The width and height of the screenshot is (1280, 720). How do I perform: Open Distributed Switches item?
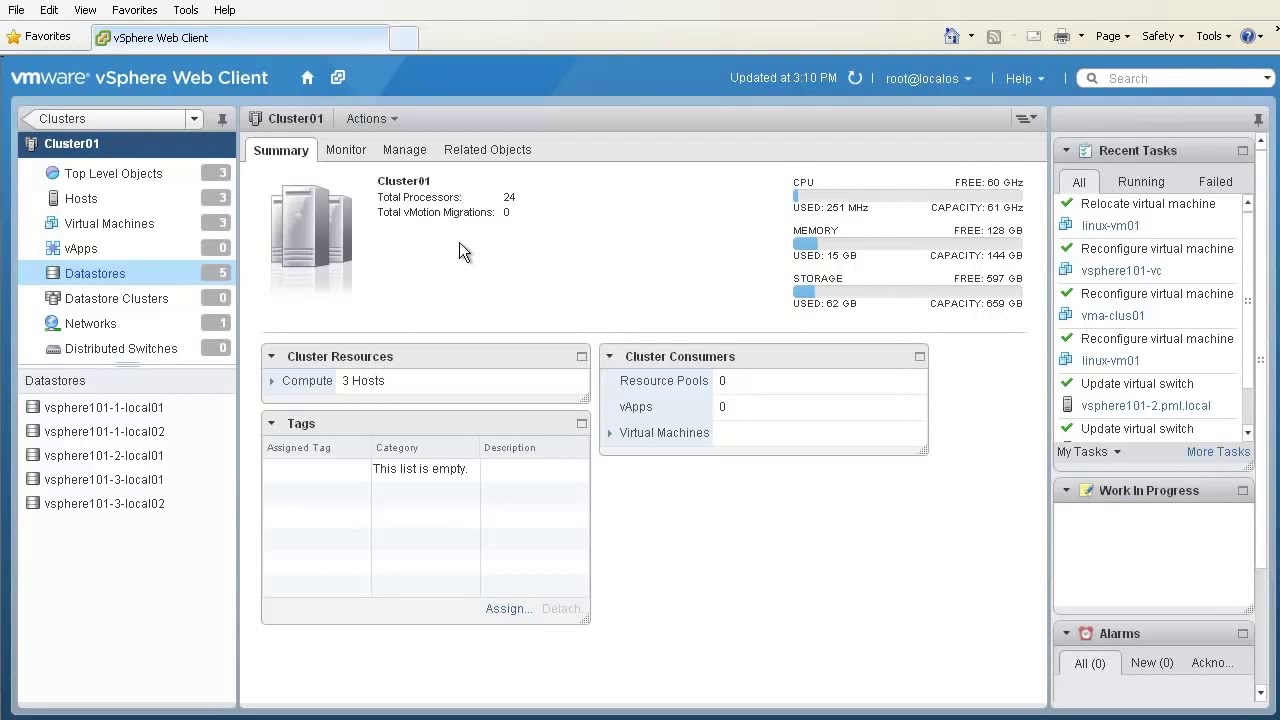(121, 348)
